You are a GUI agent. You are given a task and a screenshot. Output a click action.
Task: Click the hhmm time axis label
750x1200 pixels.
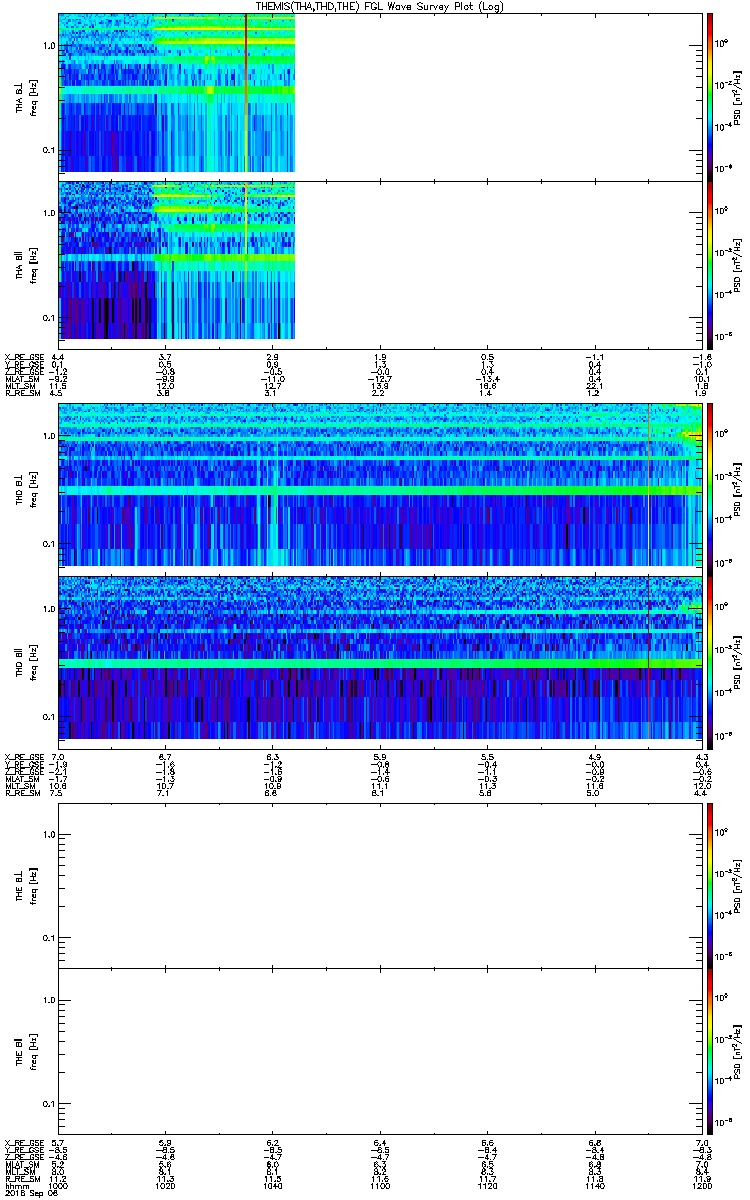coord(16,1187)
